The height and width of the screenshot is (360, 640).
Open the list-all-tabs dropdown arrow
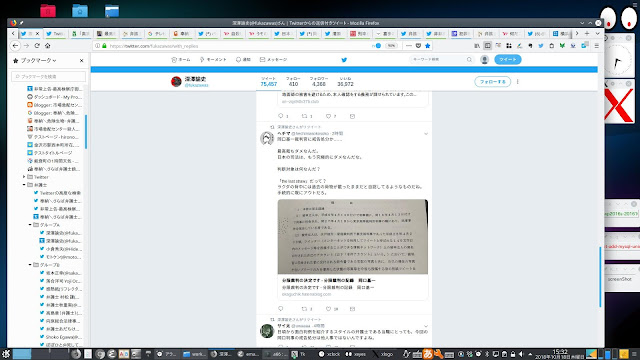[x=597, y=33]
